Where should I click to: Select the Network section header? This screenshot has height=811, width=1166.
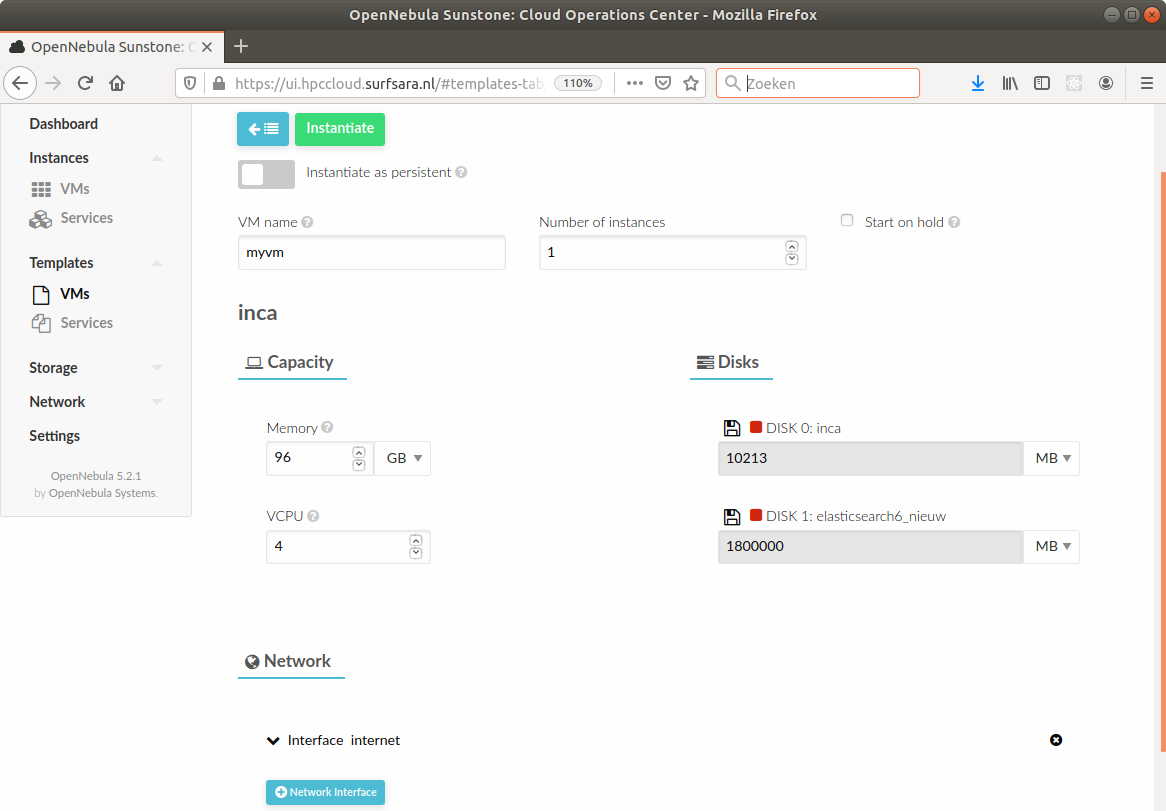click(291, 662)
